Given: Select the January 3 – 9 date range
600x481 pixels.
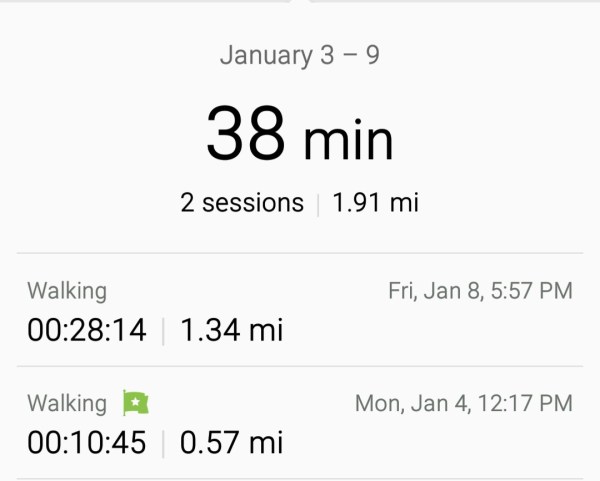Looking at the screenshot, I should 299,55.
